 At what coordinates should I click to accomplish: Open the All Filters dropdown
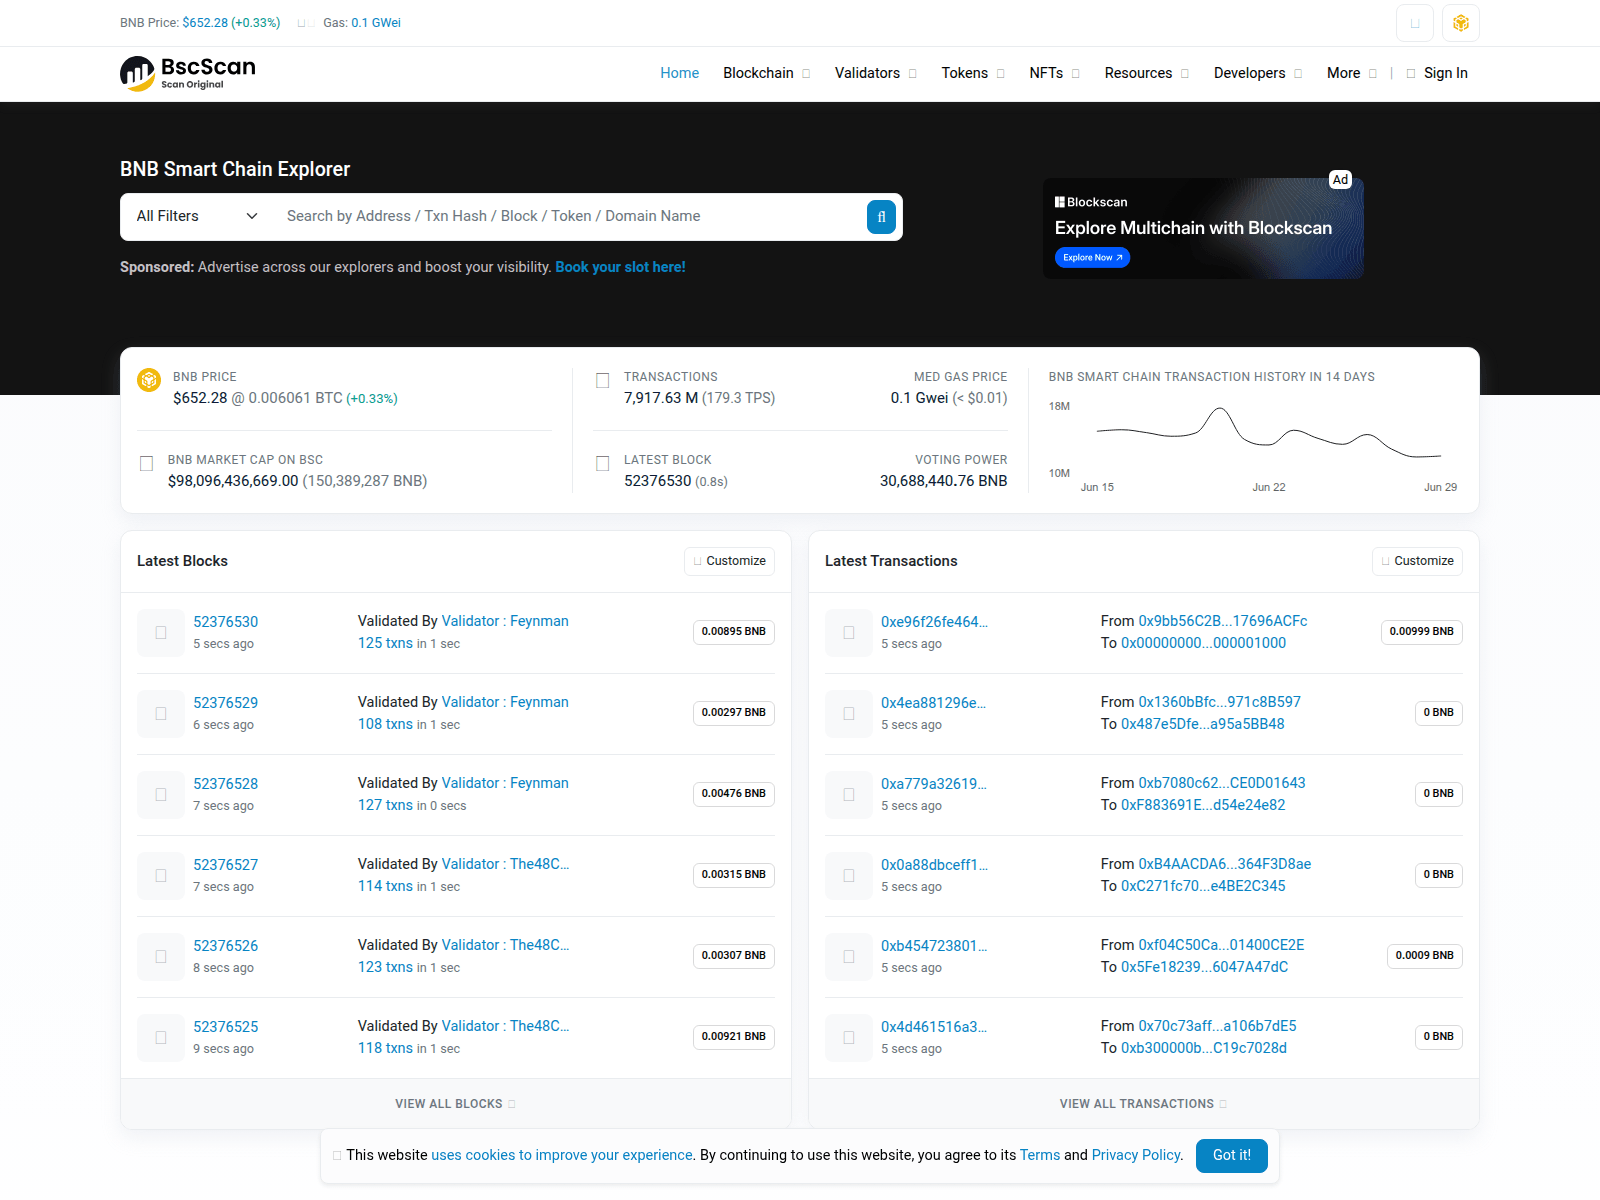(x=197, y=216)
